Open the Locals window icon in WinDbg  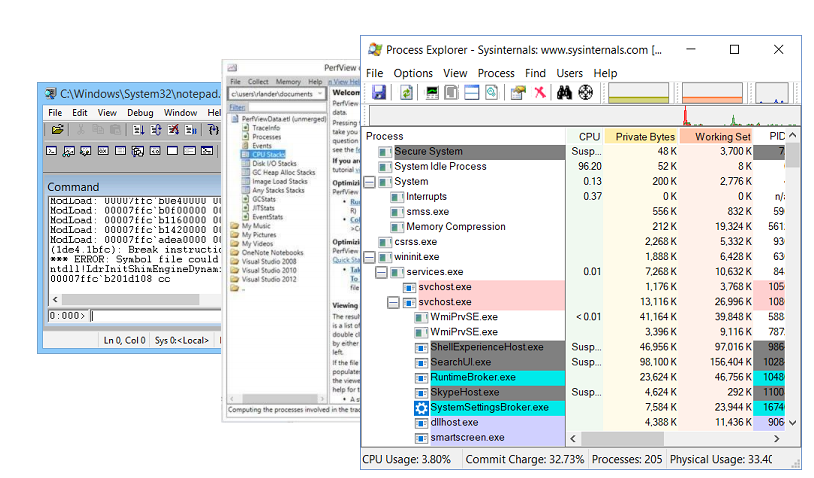(x=86, y=151)
